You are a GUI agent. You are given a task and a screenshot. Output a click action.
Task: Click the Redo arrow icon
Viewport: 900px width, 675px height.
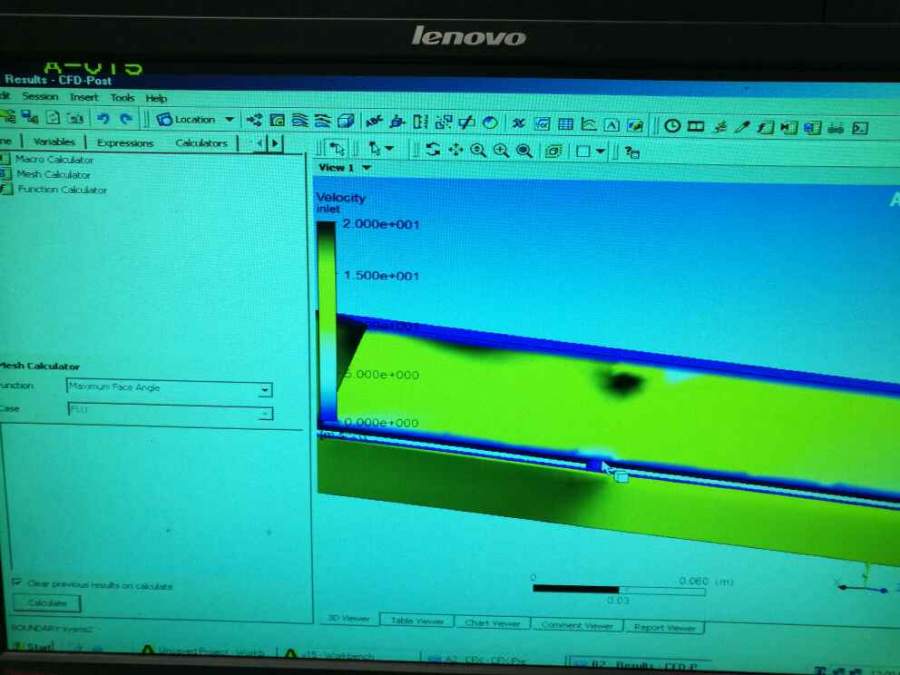coord(126,119)
